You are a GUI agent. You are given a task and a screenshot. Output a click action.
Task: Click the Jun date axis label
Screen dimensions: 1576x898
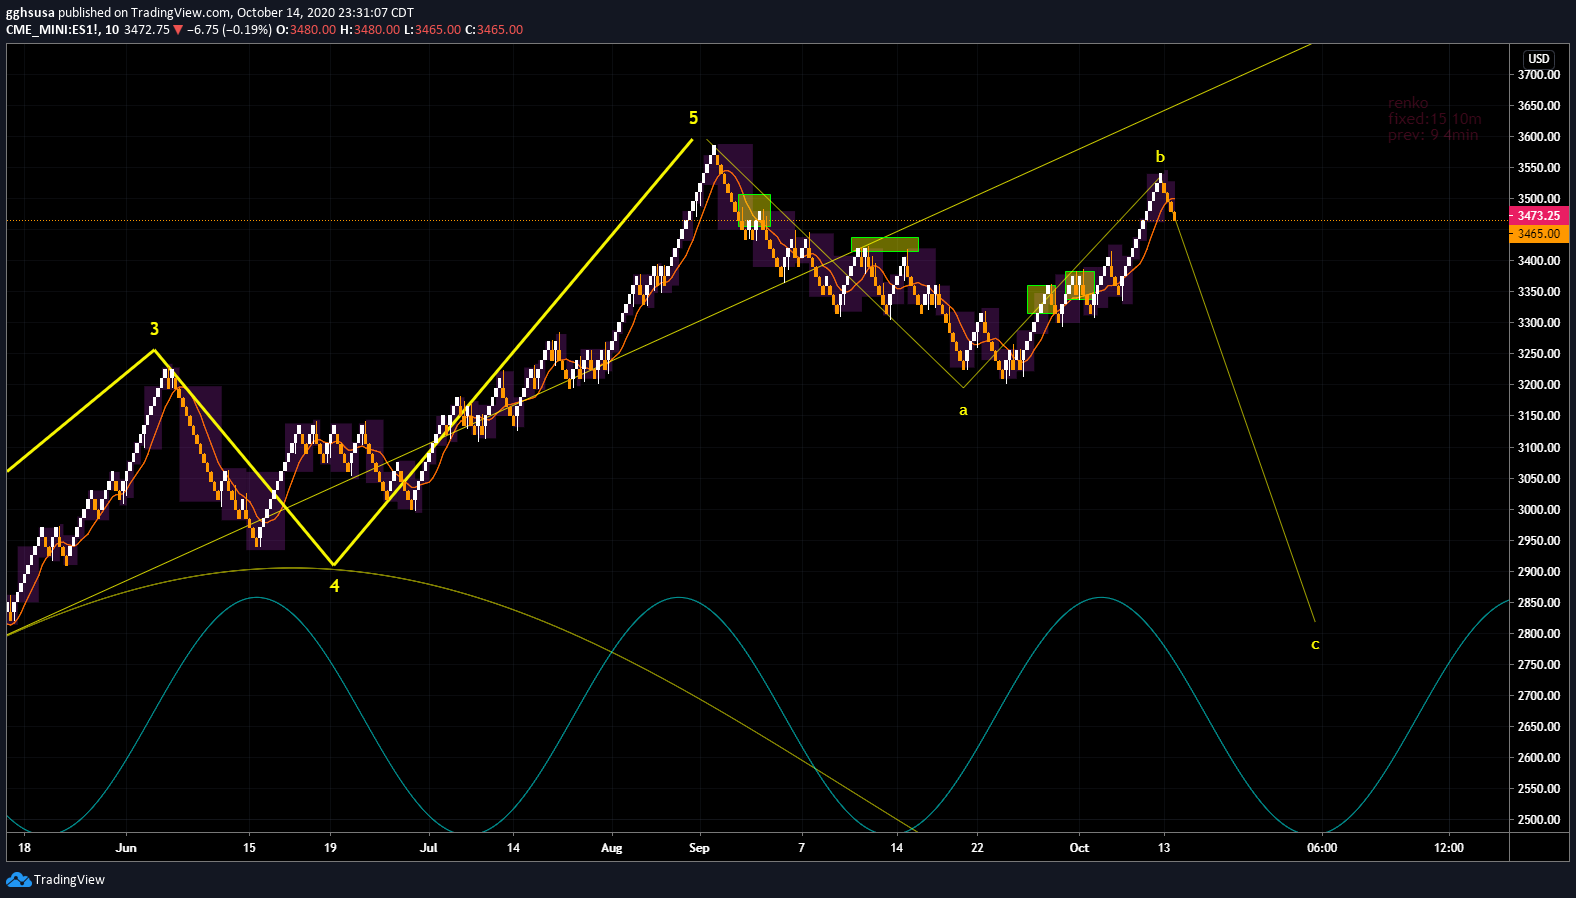[126, 848]
